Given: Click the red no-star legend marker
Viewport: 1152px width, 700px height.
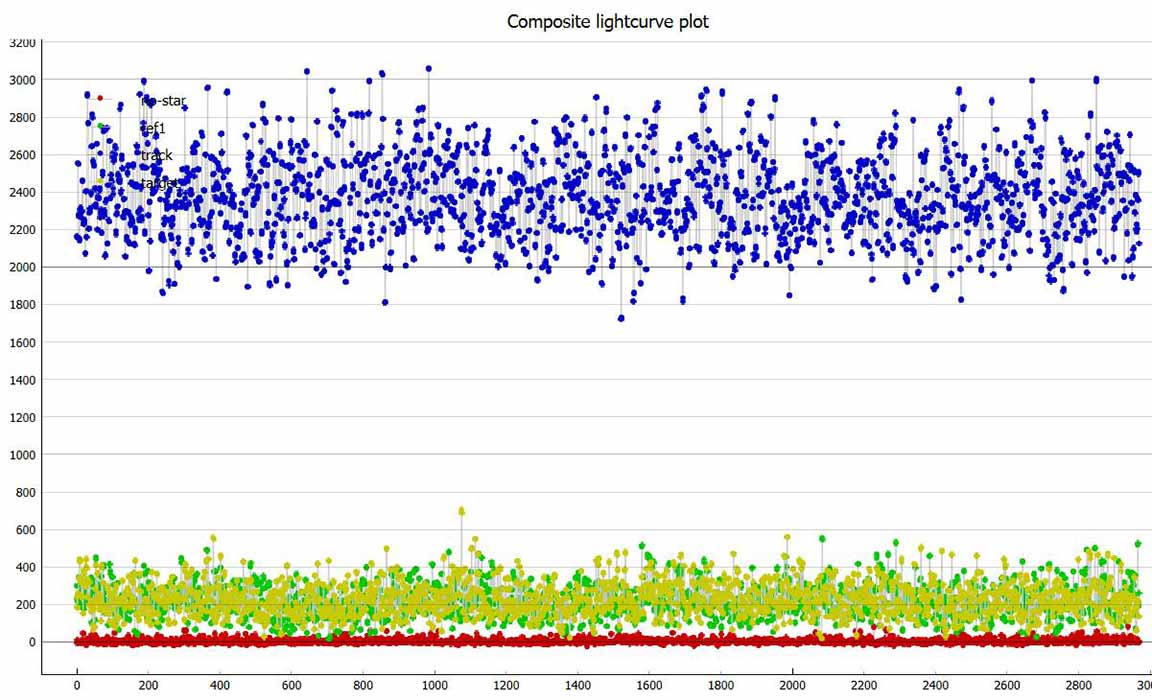Looking at the screenshot, I should coord(100,98).
